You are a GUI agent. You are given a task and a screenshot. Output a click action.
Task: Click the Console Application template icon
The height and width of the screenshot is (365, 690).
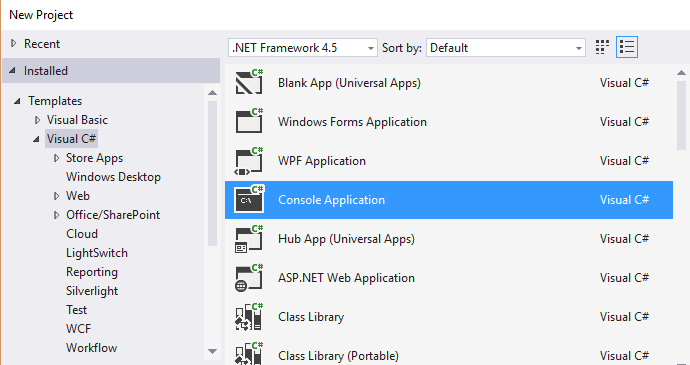coord(249,199)
